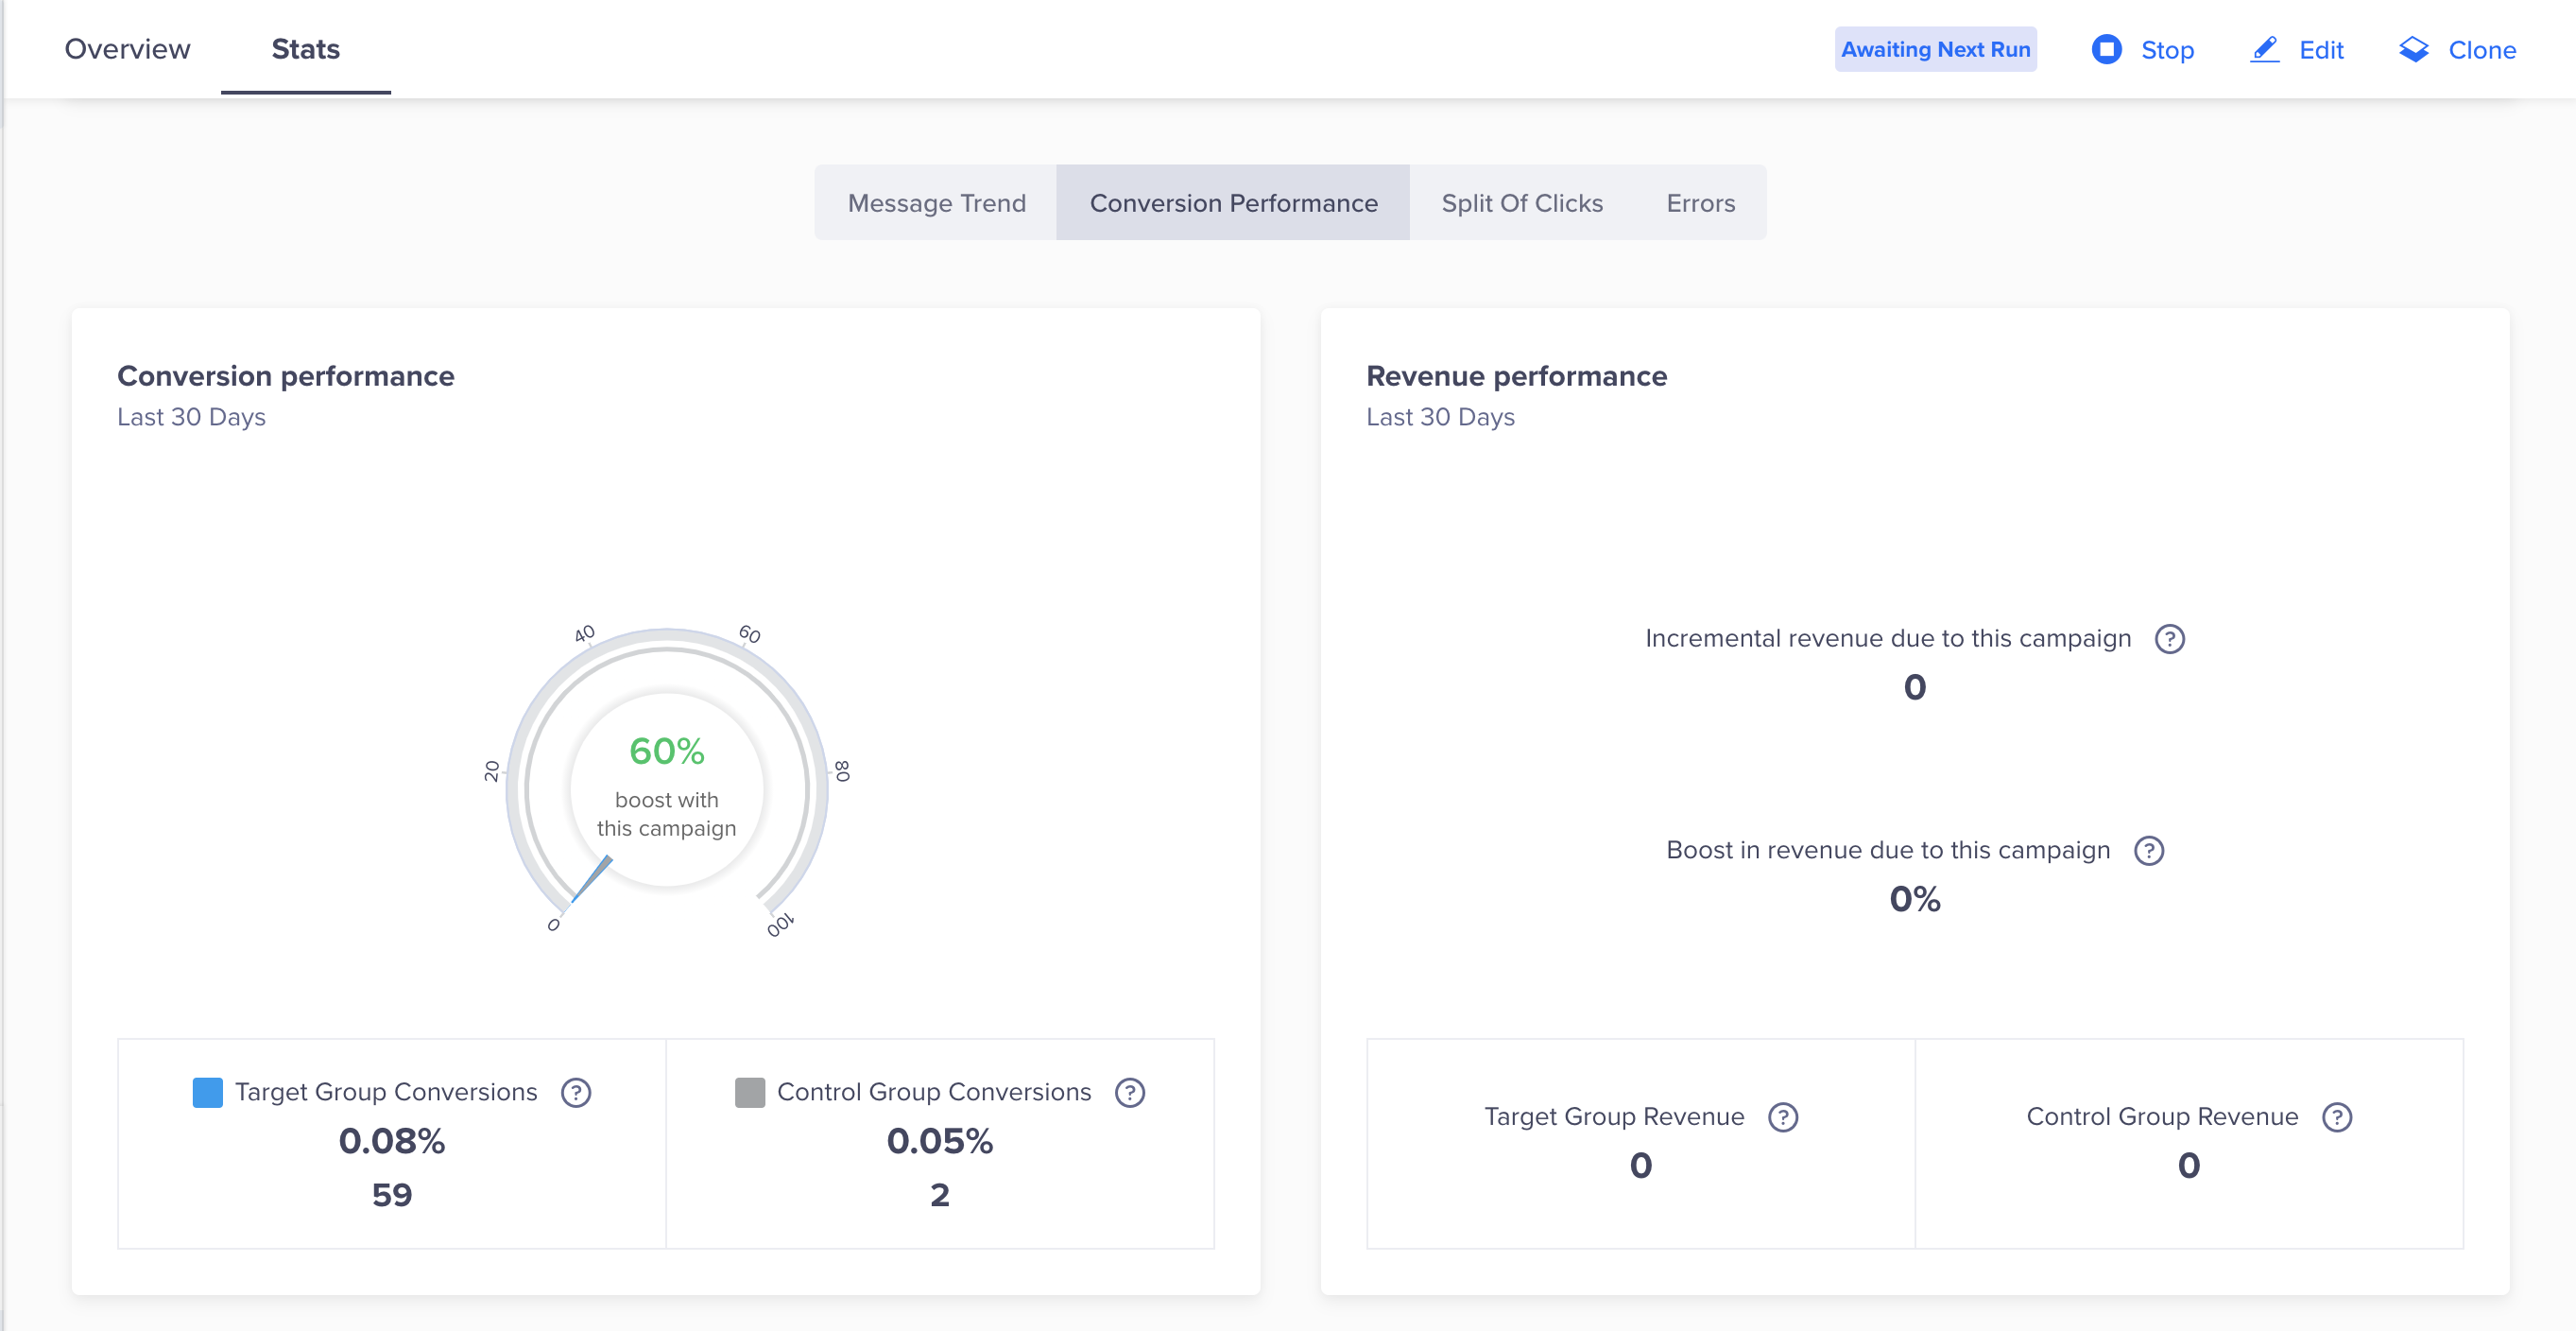Image resolution: width=2576 pixels, height=1331 pixels.
Task: Open help for Target Group Revenue
Action: [x=1783, y=1117]
